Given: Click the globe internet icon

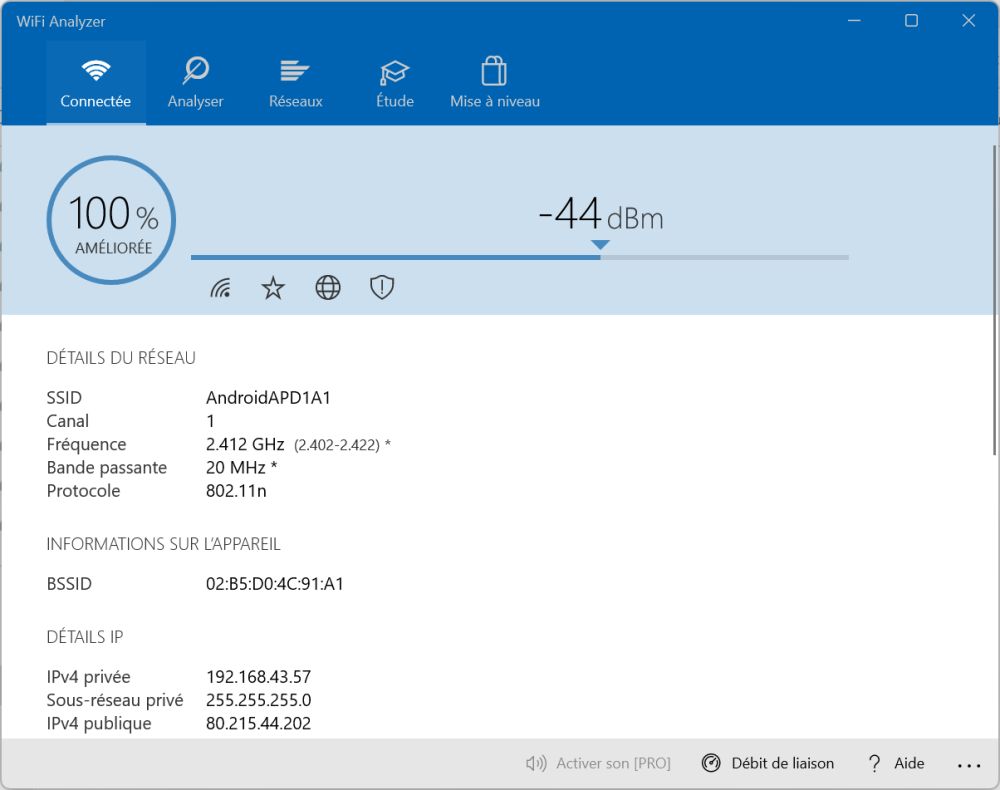Looking at the screenshot, I should point(328,289).
